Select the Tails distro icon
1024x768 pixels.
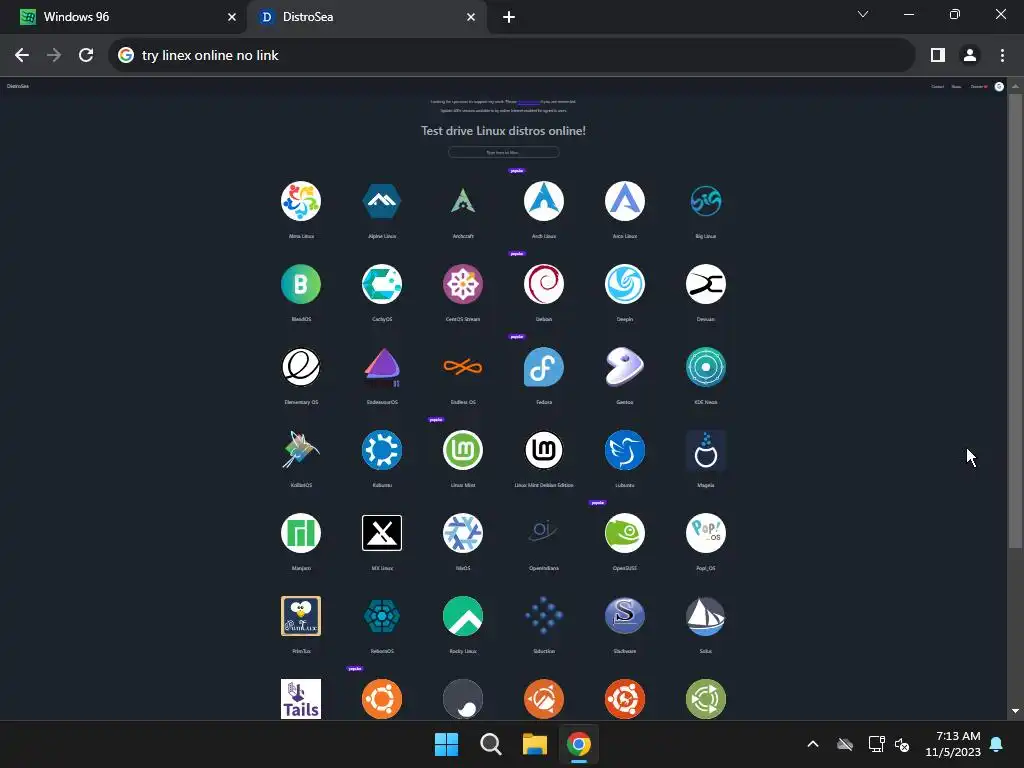pyautogui.click(x=301, y=699)
